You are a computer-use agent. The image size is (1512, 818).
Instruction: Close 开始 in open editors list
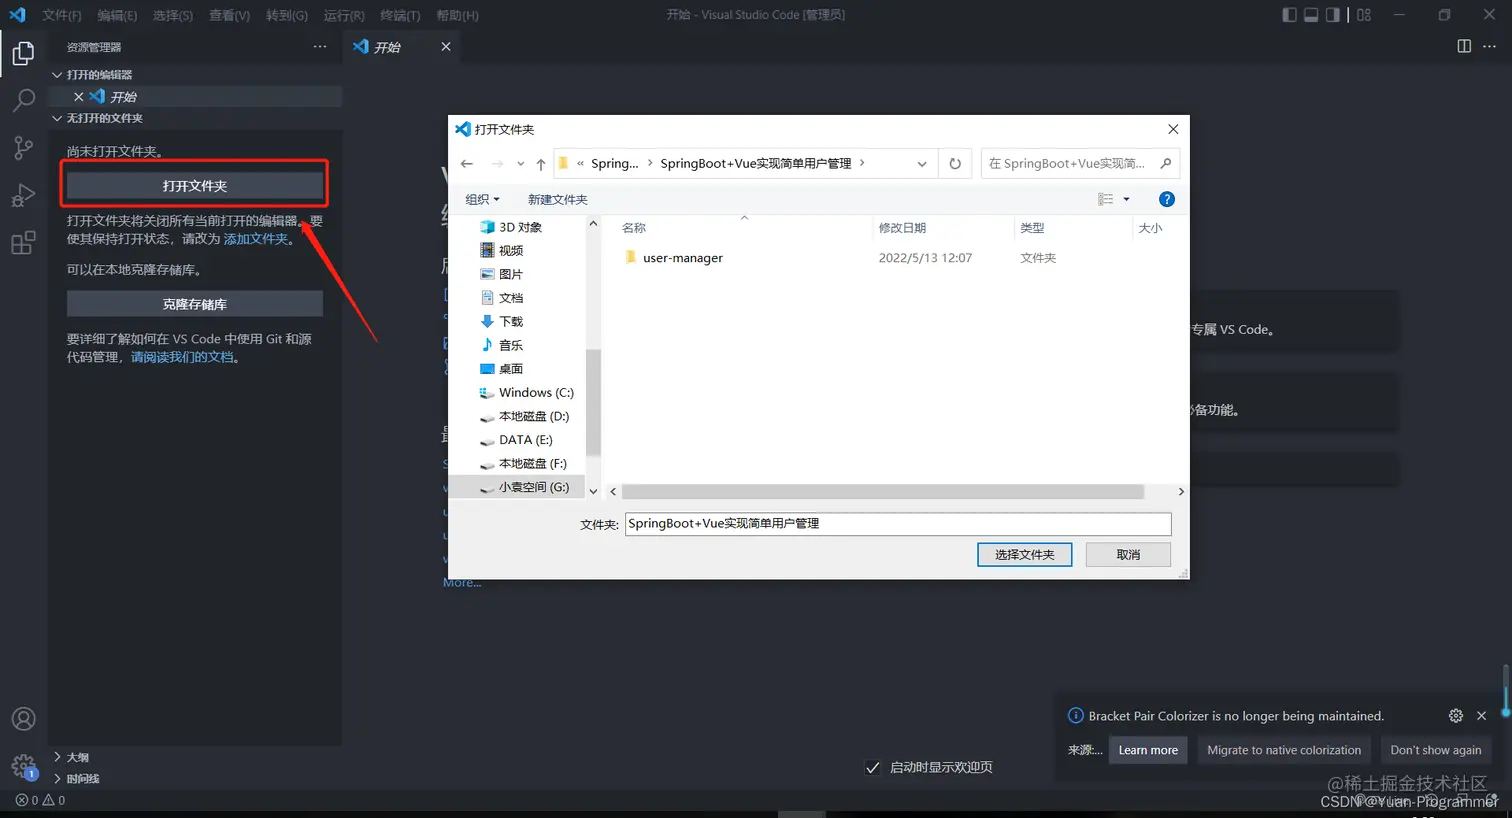79,96
